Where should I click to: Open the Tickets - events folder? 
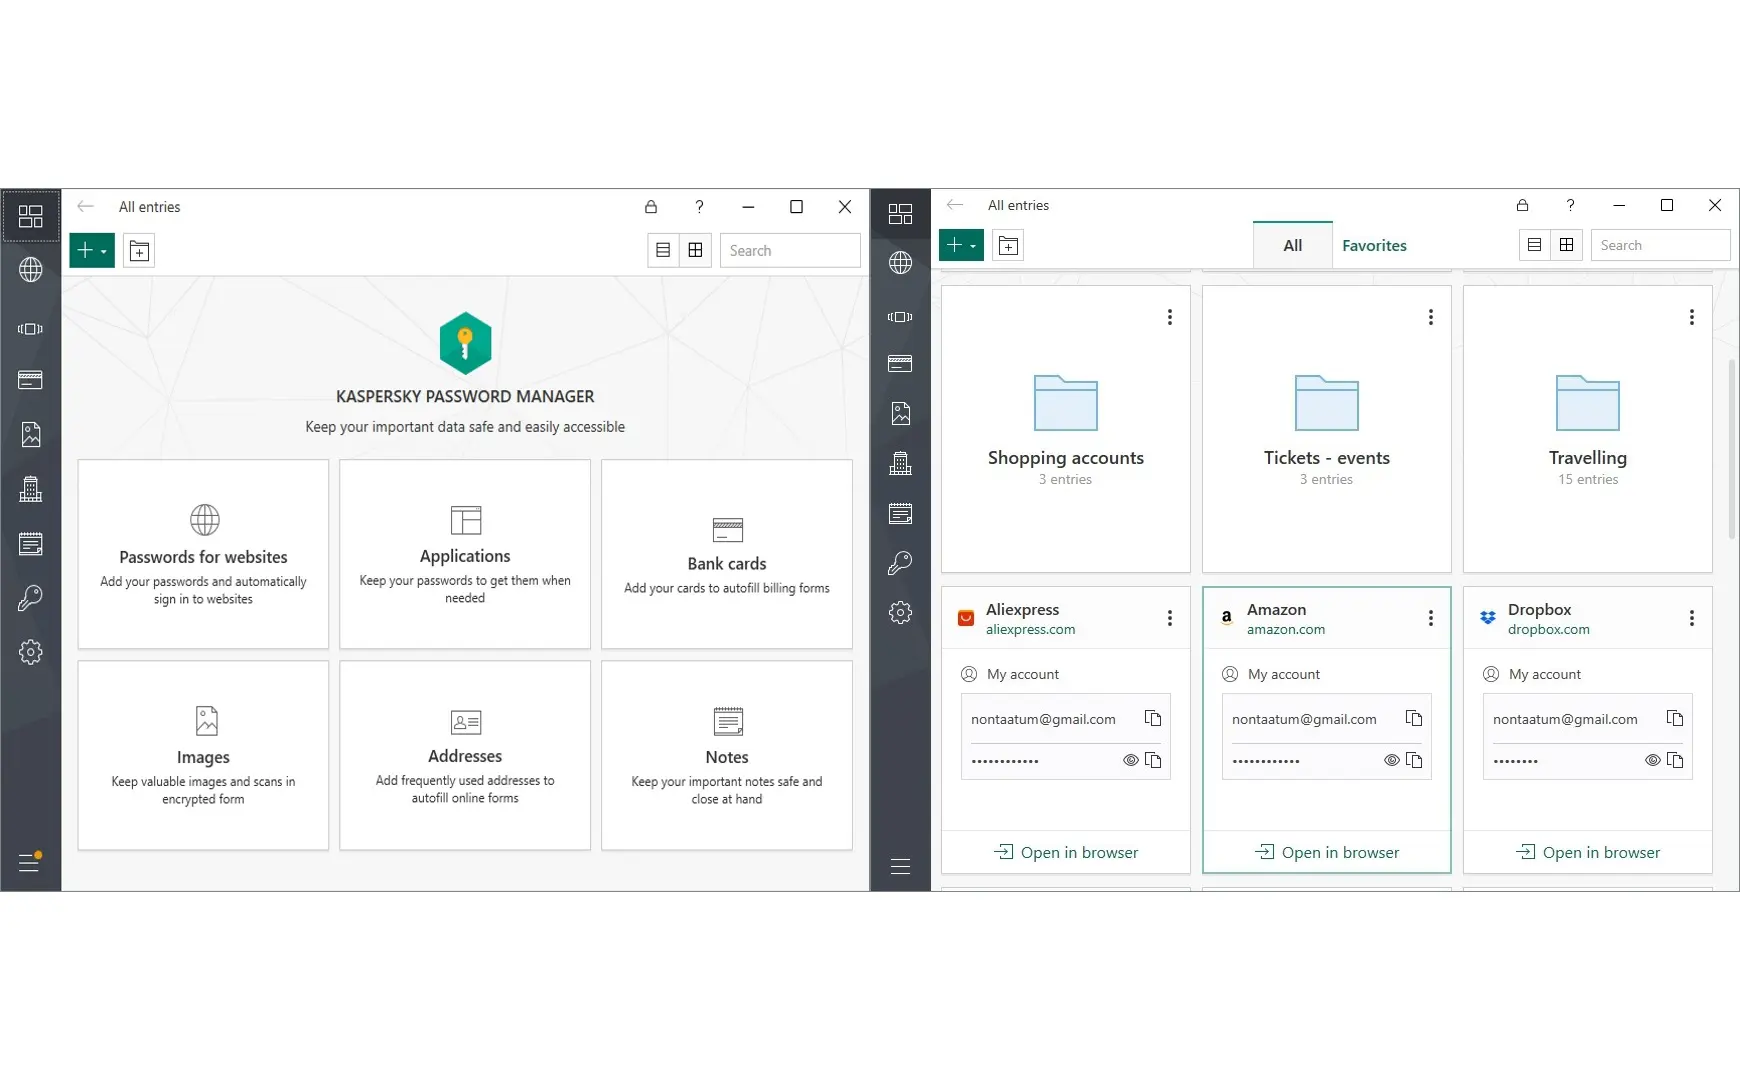click(x=1326, y=429)
